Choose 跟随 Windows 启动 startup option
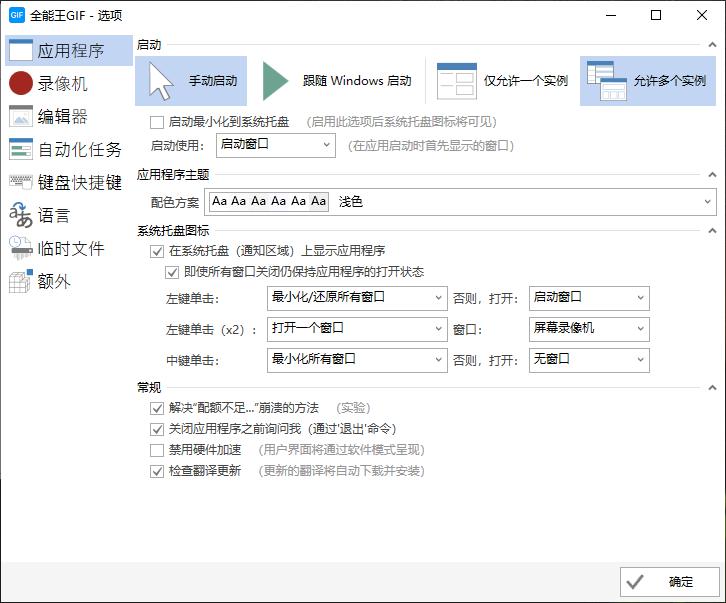 336,81
